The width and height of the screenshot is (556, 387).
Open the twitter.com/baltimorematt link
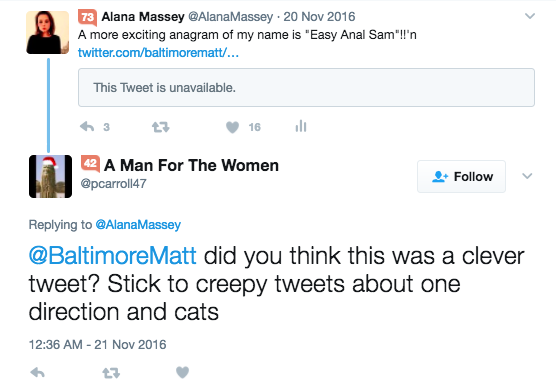158,53
